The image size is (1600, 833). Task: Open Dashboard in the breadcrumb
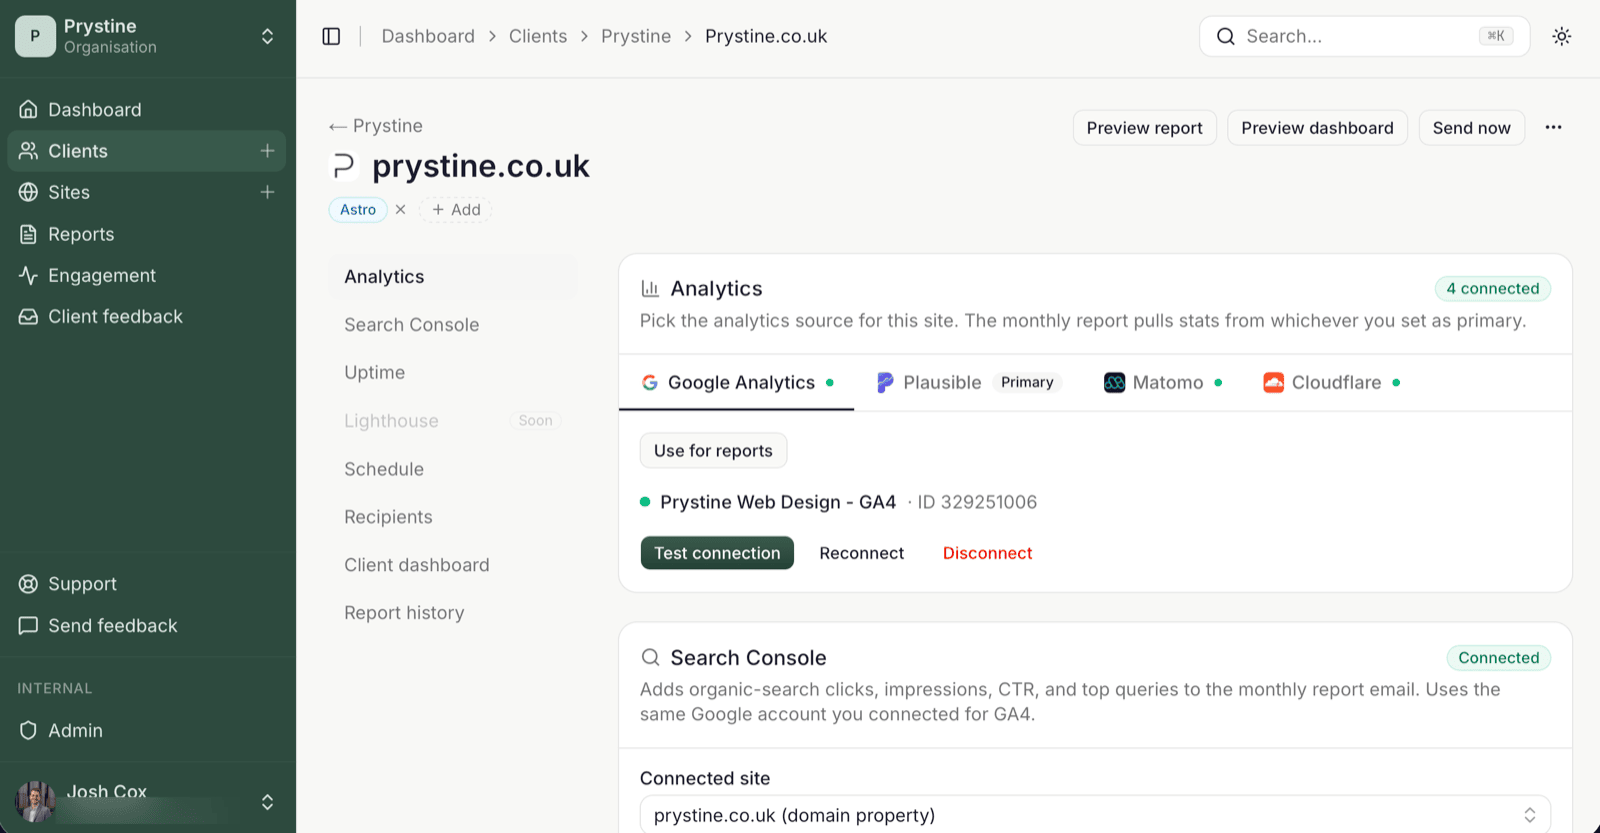click(428, 36)
